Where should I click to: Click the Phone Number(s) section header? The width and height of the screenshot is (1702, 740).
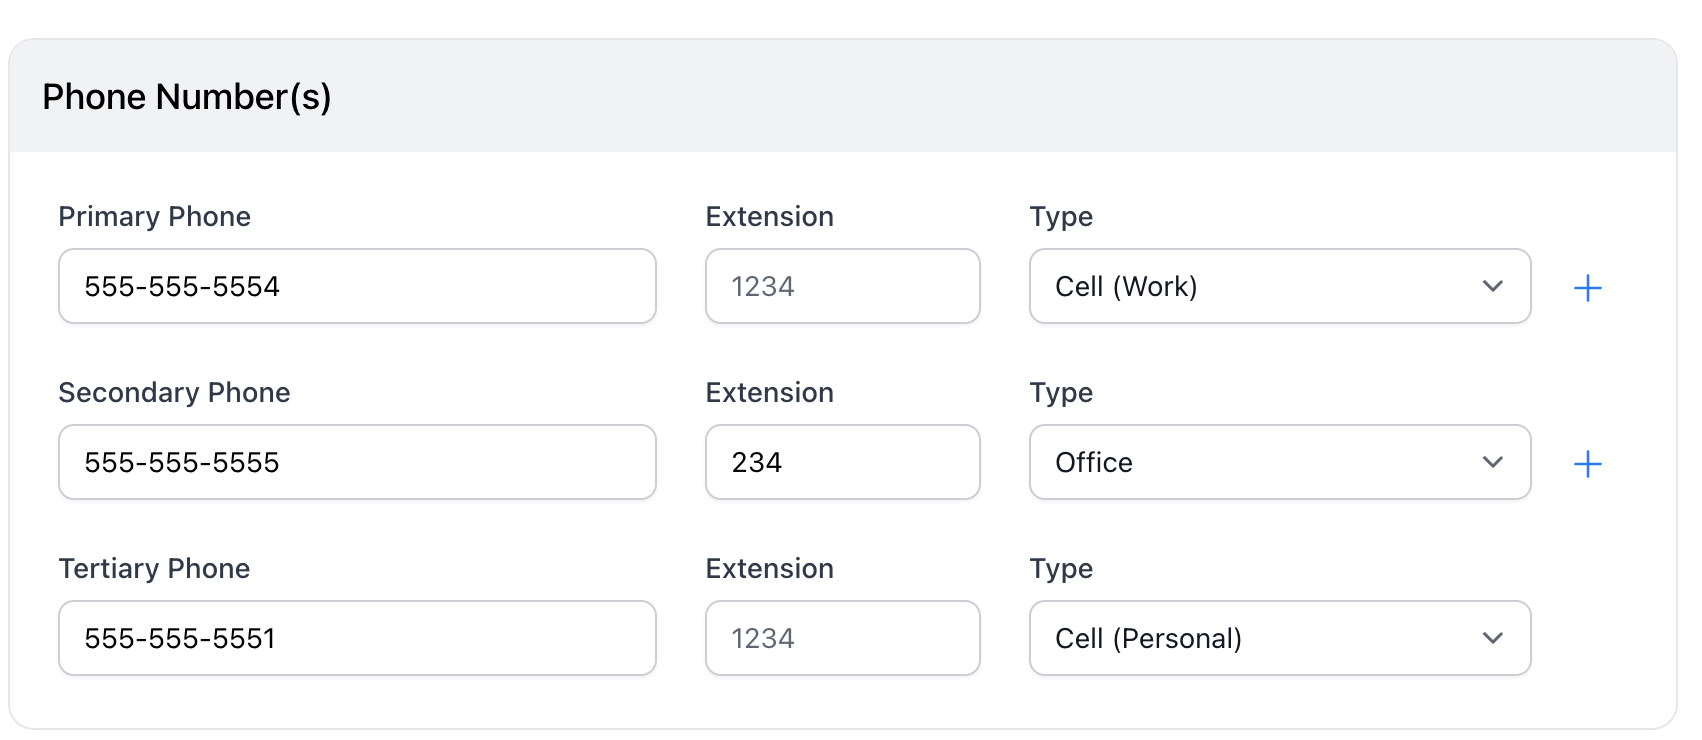click(x=187, y=97)
